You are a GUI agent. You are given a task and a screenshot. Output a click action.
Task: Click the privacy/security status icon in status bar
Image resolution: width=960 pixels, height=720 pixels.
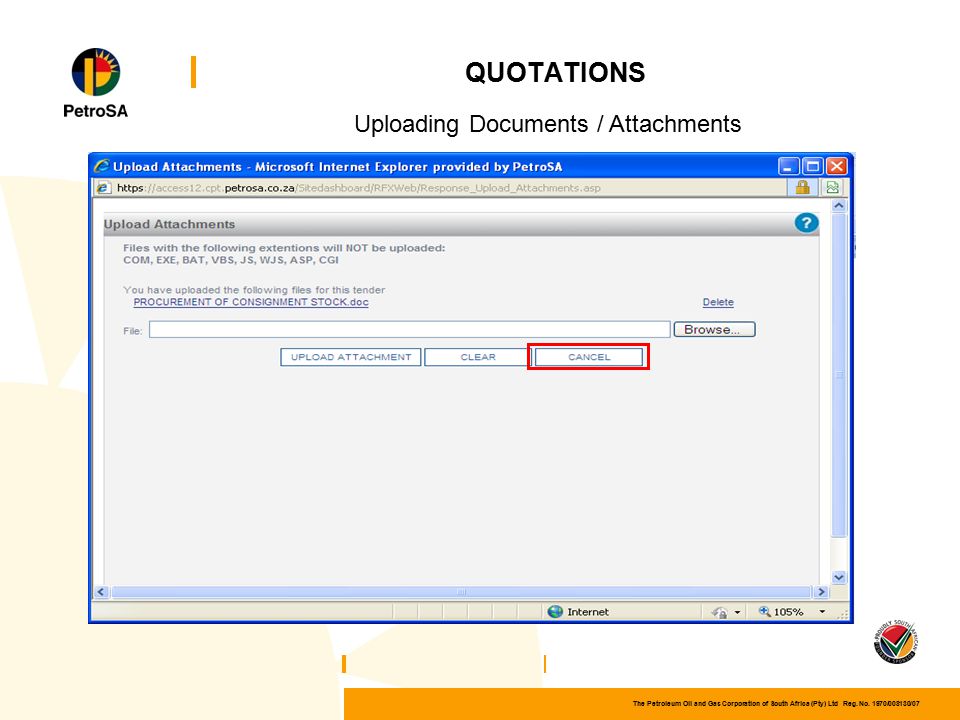pos(719,612)
